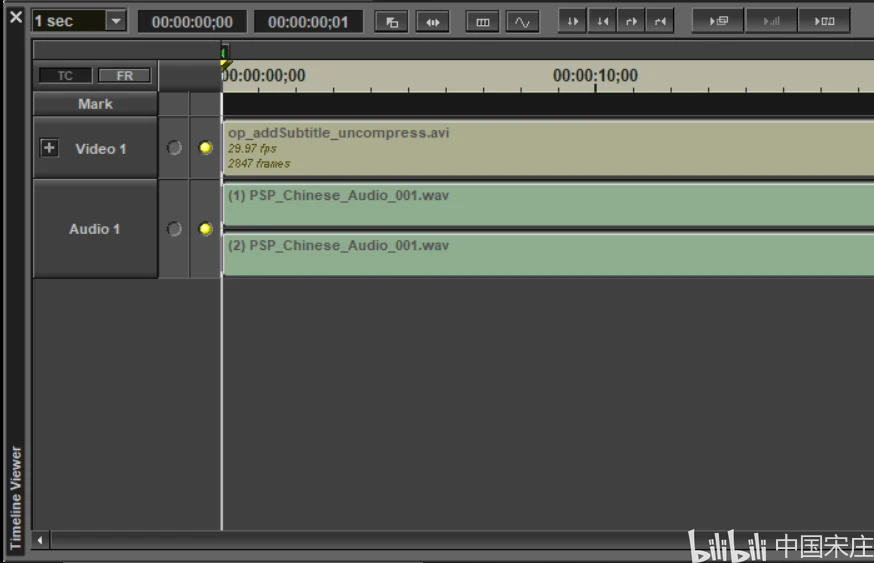This screenshot has height=563, width=874.
Task: Click the left-right arrows fit-to-width icon
Action: pos(432,21)
